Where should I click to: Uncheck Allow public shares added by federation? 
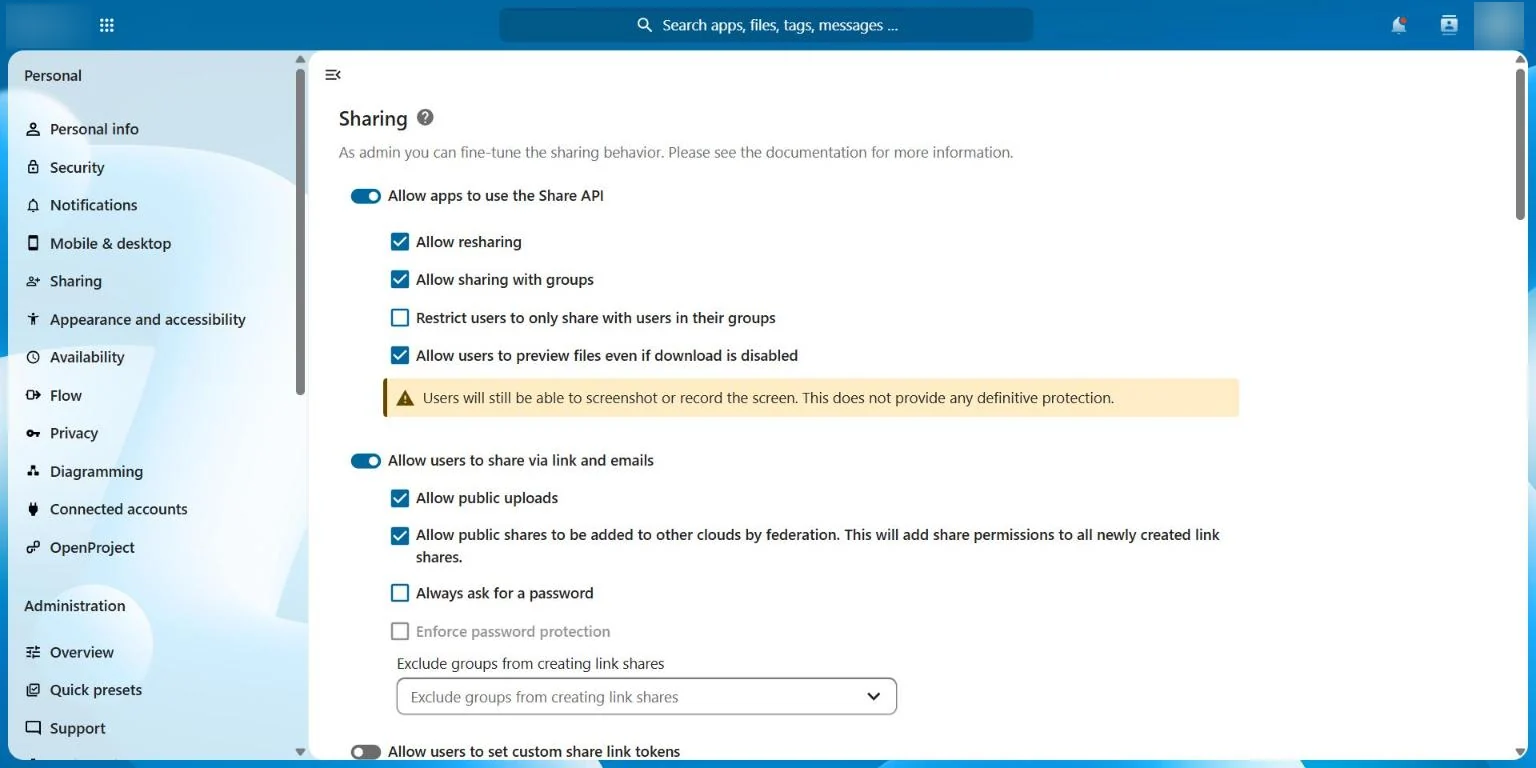pos(400,535)
